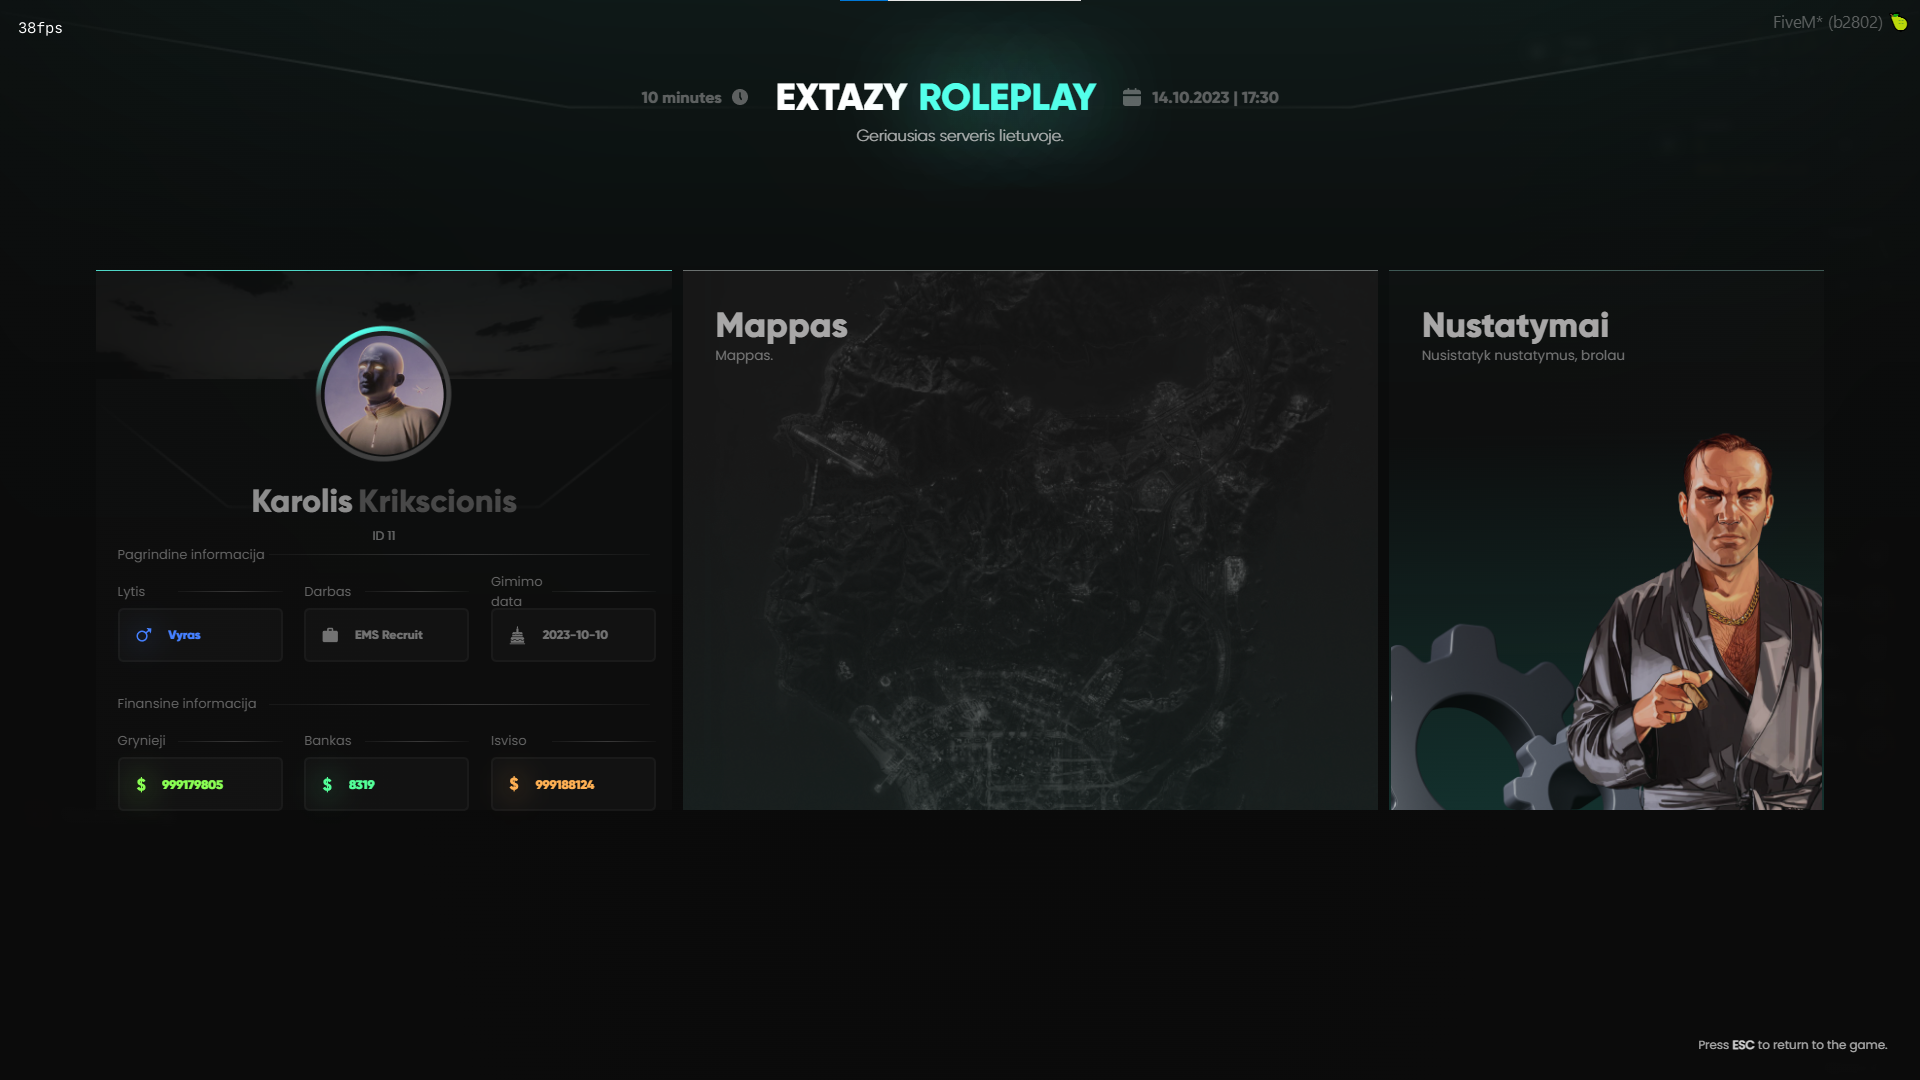Click the clock icon beside 10 minutes
The image size is (1920, 1080).
740,97
